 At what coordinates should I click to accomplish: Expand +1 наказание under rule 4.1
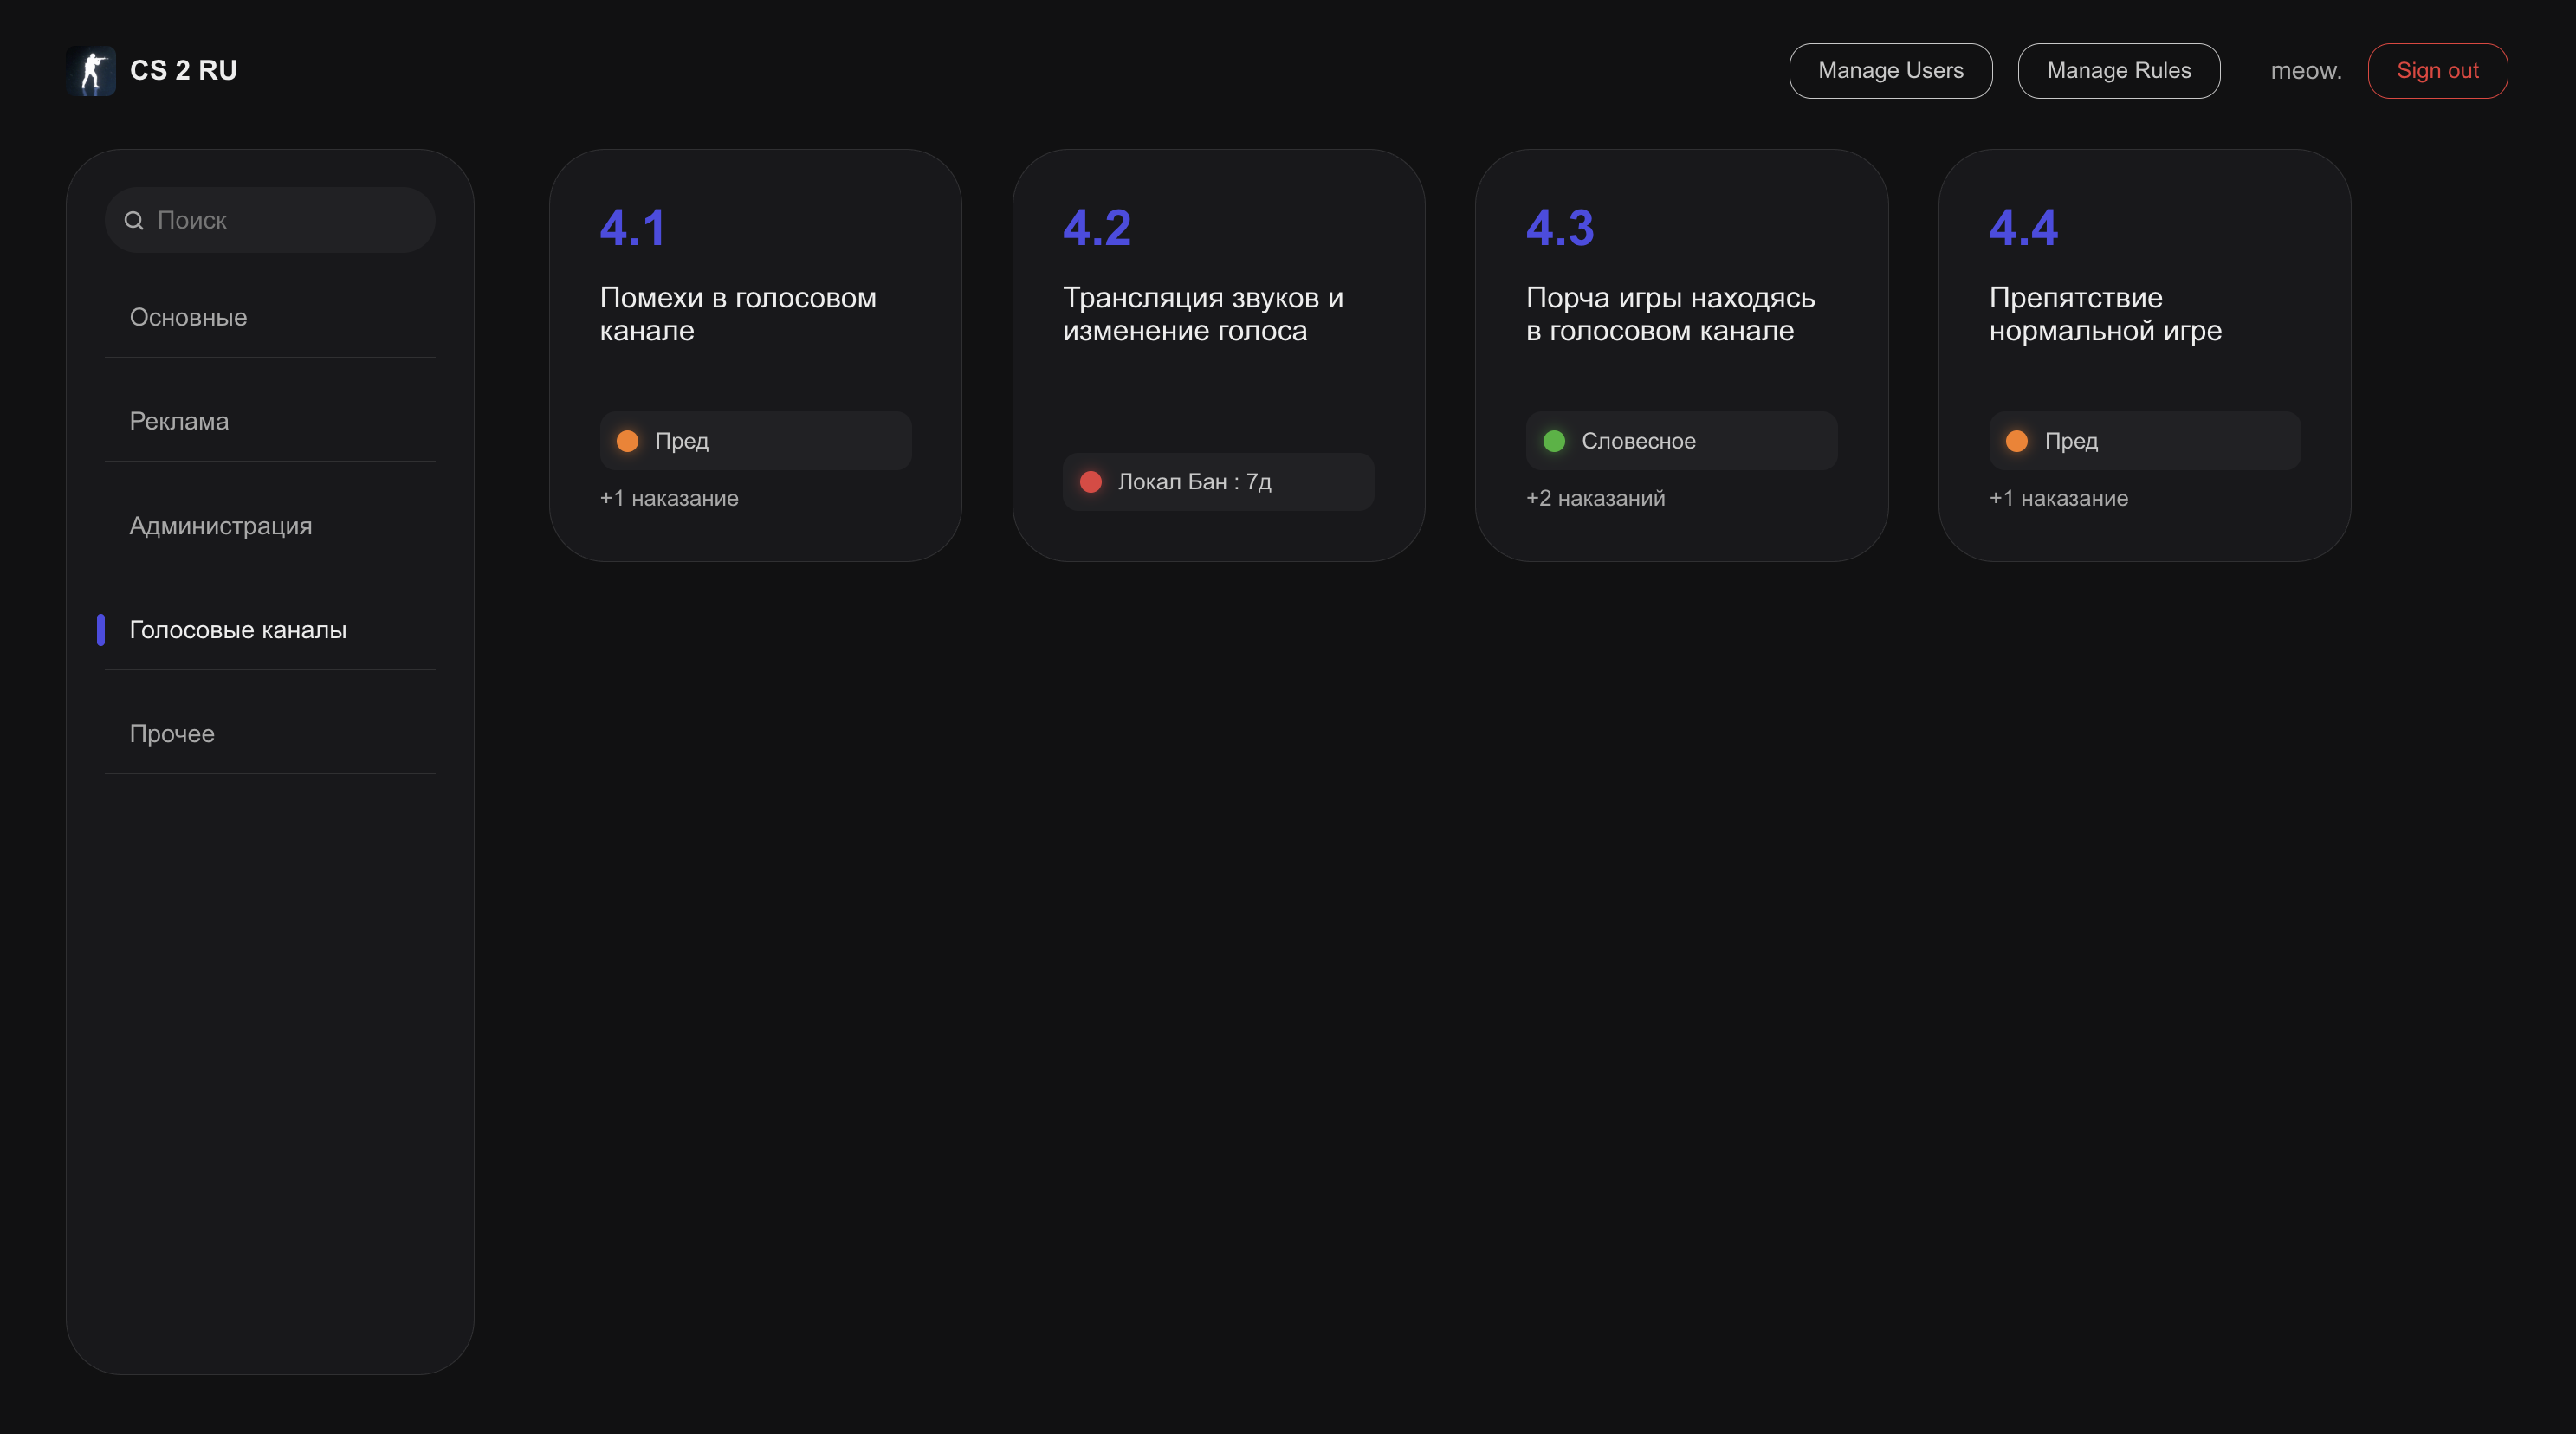(x=668, y=498)
